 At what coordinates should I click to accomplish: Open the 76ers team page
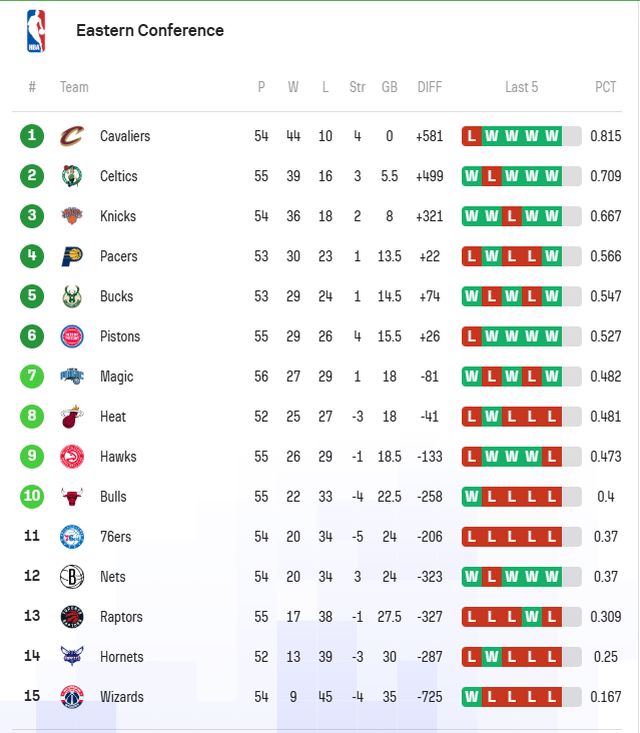(x=115, y=537)
